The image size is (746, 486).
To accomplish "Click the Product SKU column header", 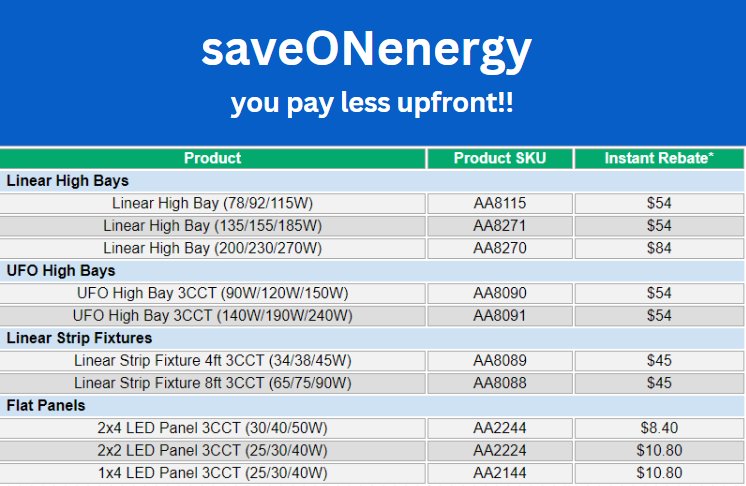I will (x=500, y=158).
